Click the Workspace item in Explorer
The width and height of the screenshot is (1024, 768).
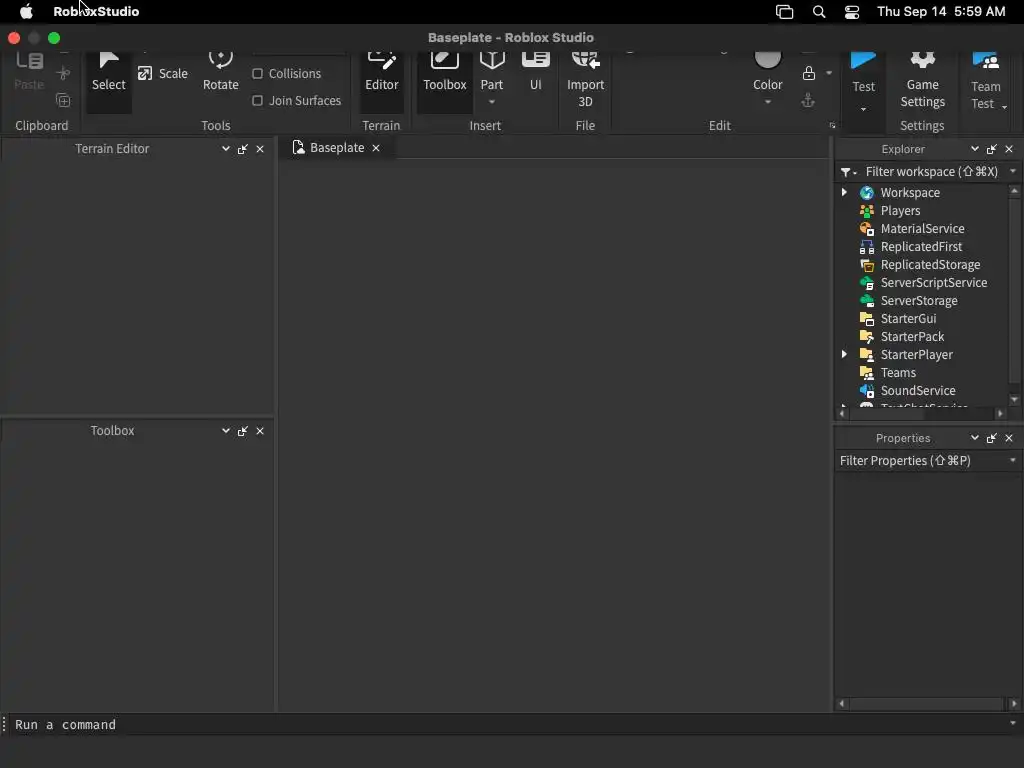pos(910,193)
